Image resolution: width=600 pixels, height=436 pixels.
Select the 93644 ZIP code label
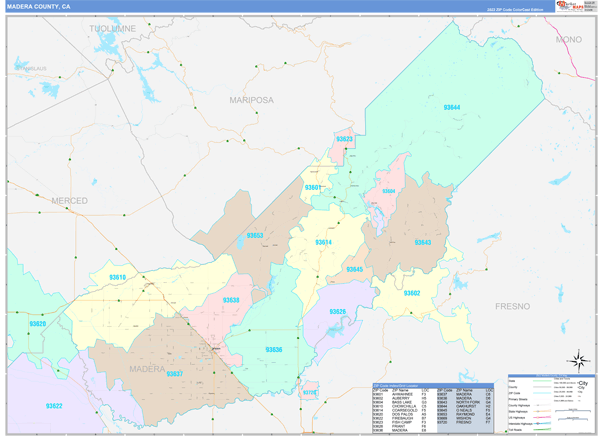click(451, 107)
